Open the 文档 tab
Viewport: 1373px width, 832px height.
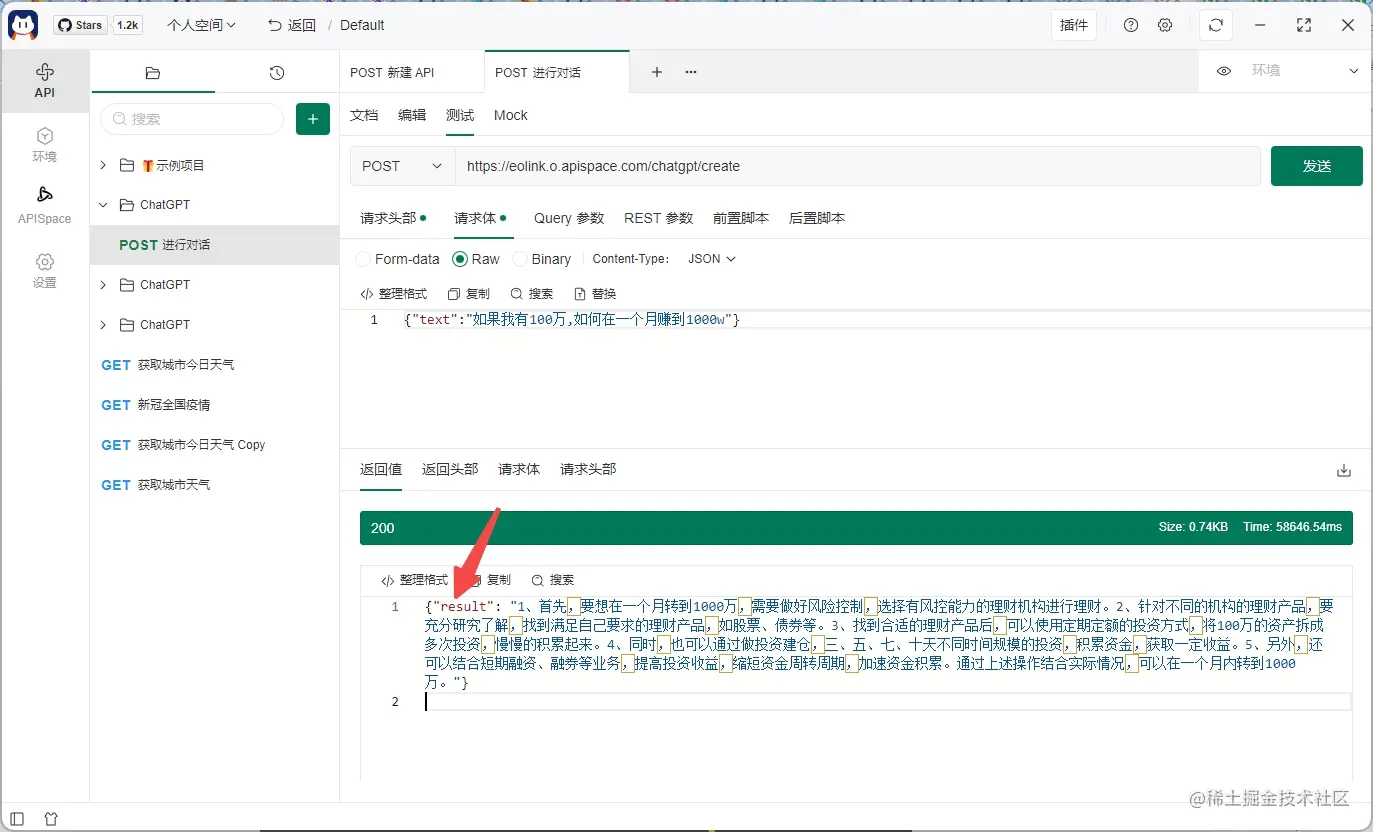(x=364, y=115)
